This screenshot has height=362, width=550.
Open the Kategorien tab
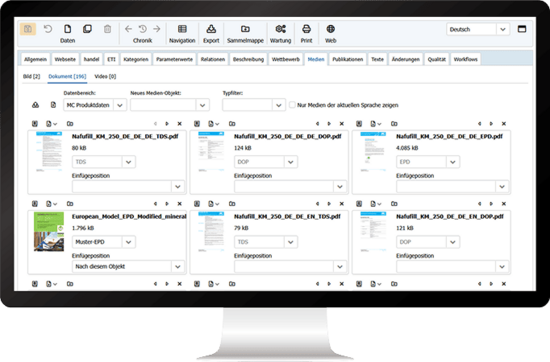tap(136, 59)
